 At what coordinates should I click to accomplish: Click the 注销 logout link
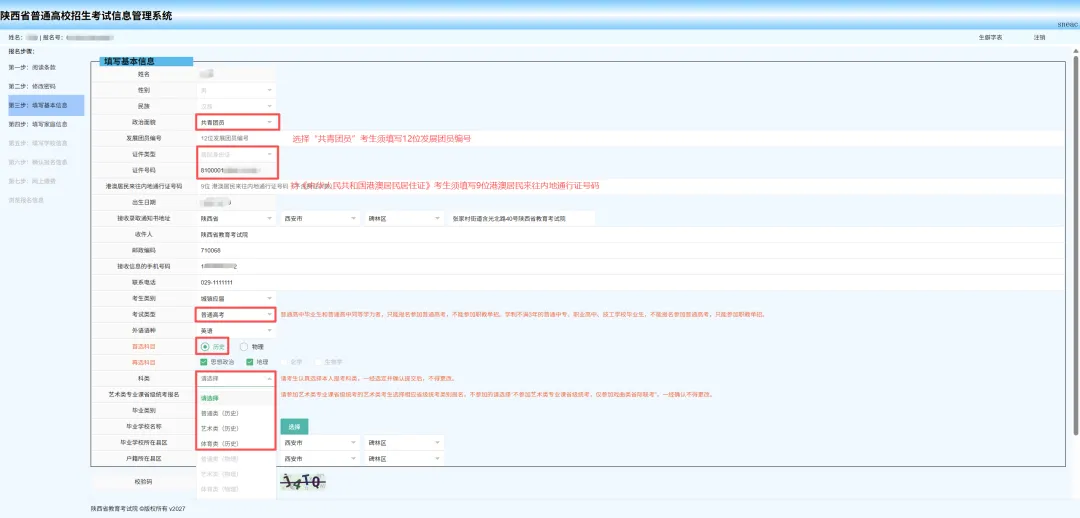(1039, 37)
